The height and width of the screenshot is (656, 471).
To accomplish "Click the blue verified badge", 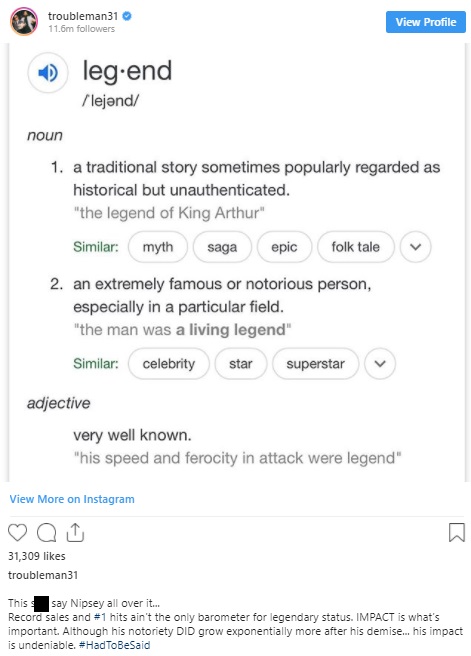I will [x=127, y=16].
